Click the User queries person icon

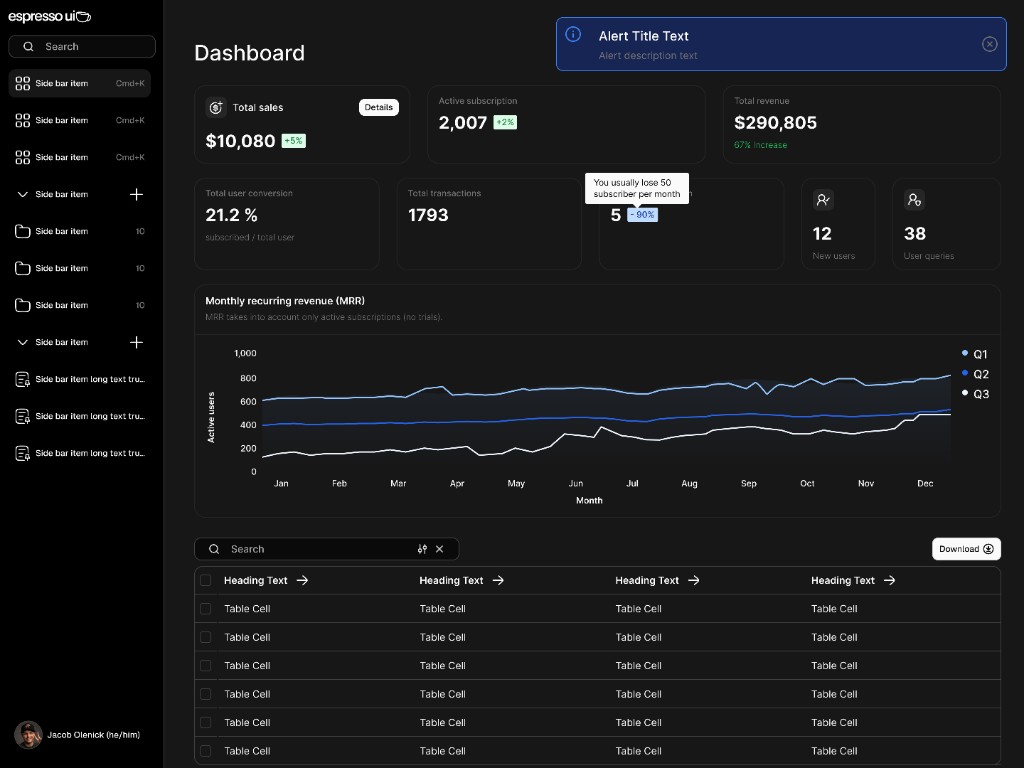click(914, 200)
